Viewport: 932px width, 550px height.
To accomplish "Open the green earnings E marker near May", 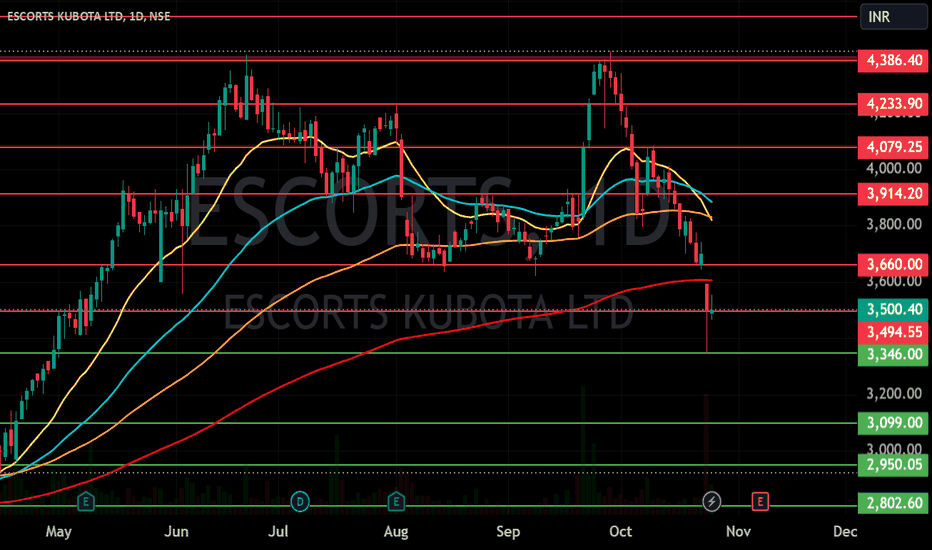I will [x=86, y=502].
